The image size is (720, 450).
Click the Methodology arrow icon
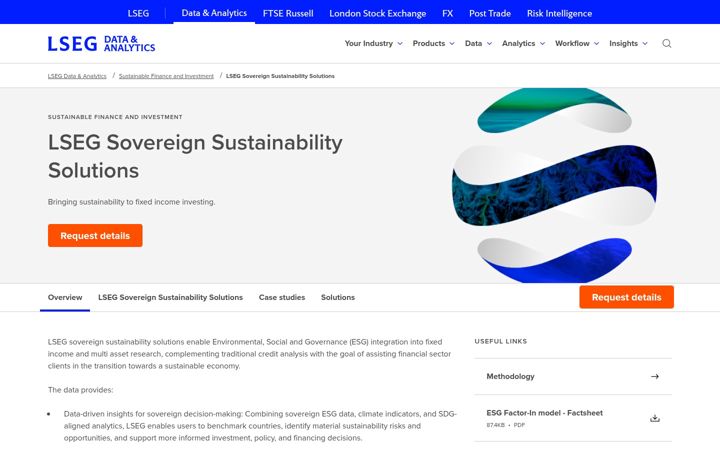click(655, 377)
